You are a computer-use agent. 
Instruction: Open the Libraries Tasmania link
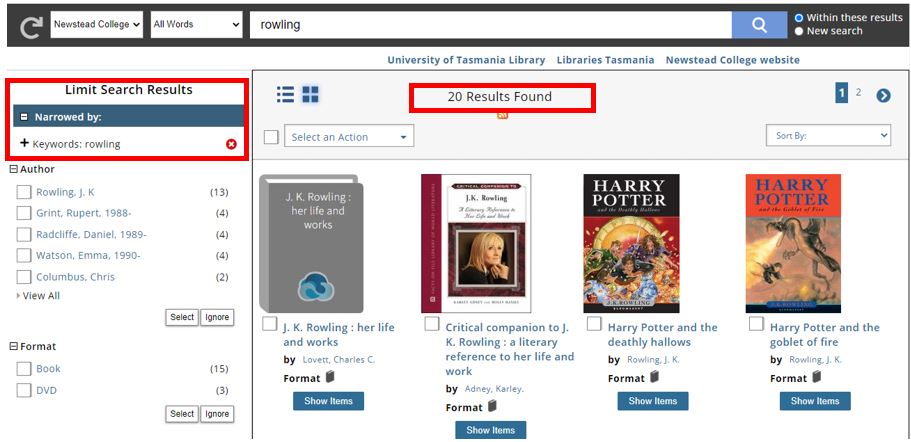605,60
